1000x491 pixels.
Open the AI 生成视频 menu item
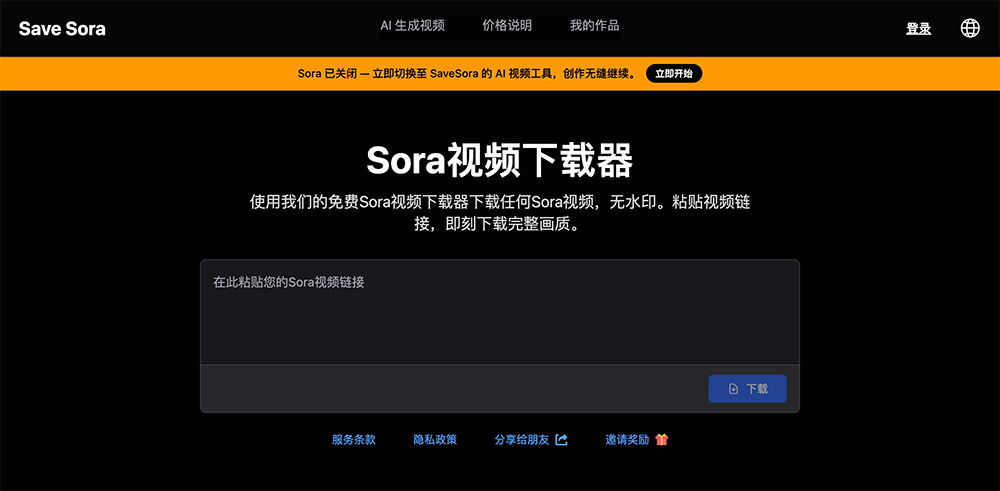pos(412,26)
